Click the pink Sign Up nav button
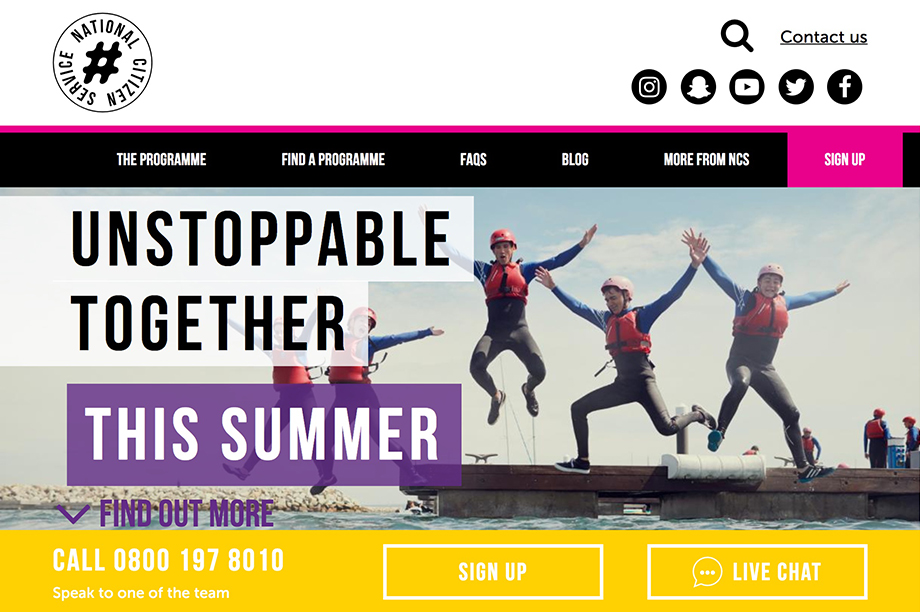This screenshot has width=920, height=612. pyautogui.click(x=845, y=160)
